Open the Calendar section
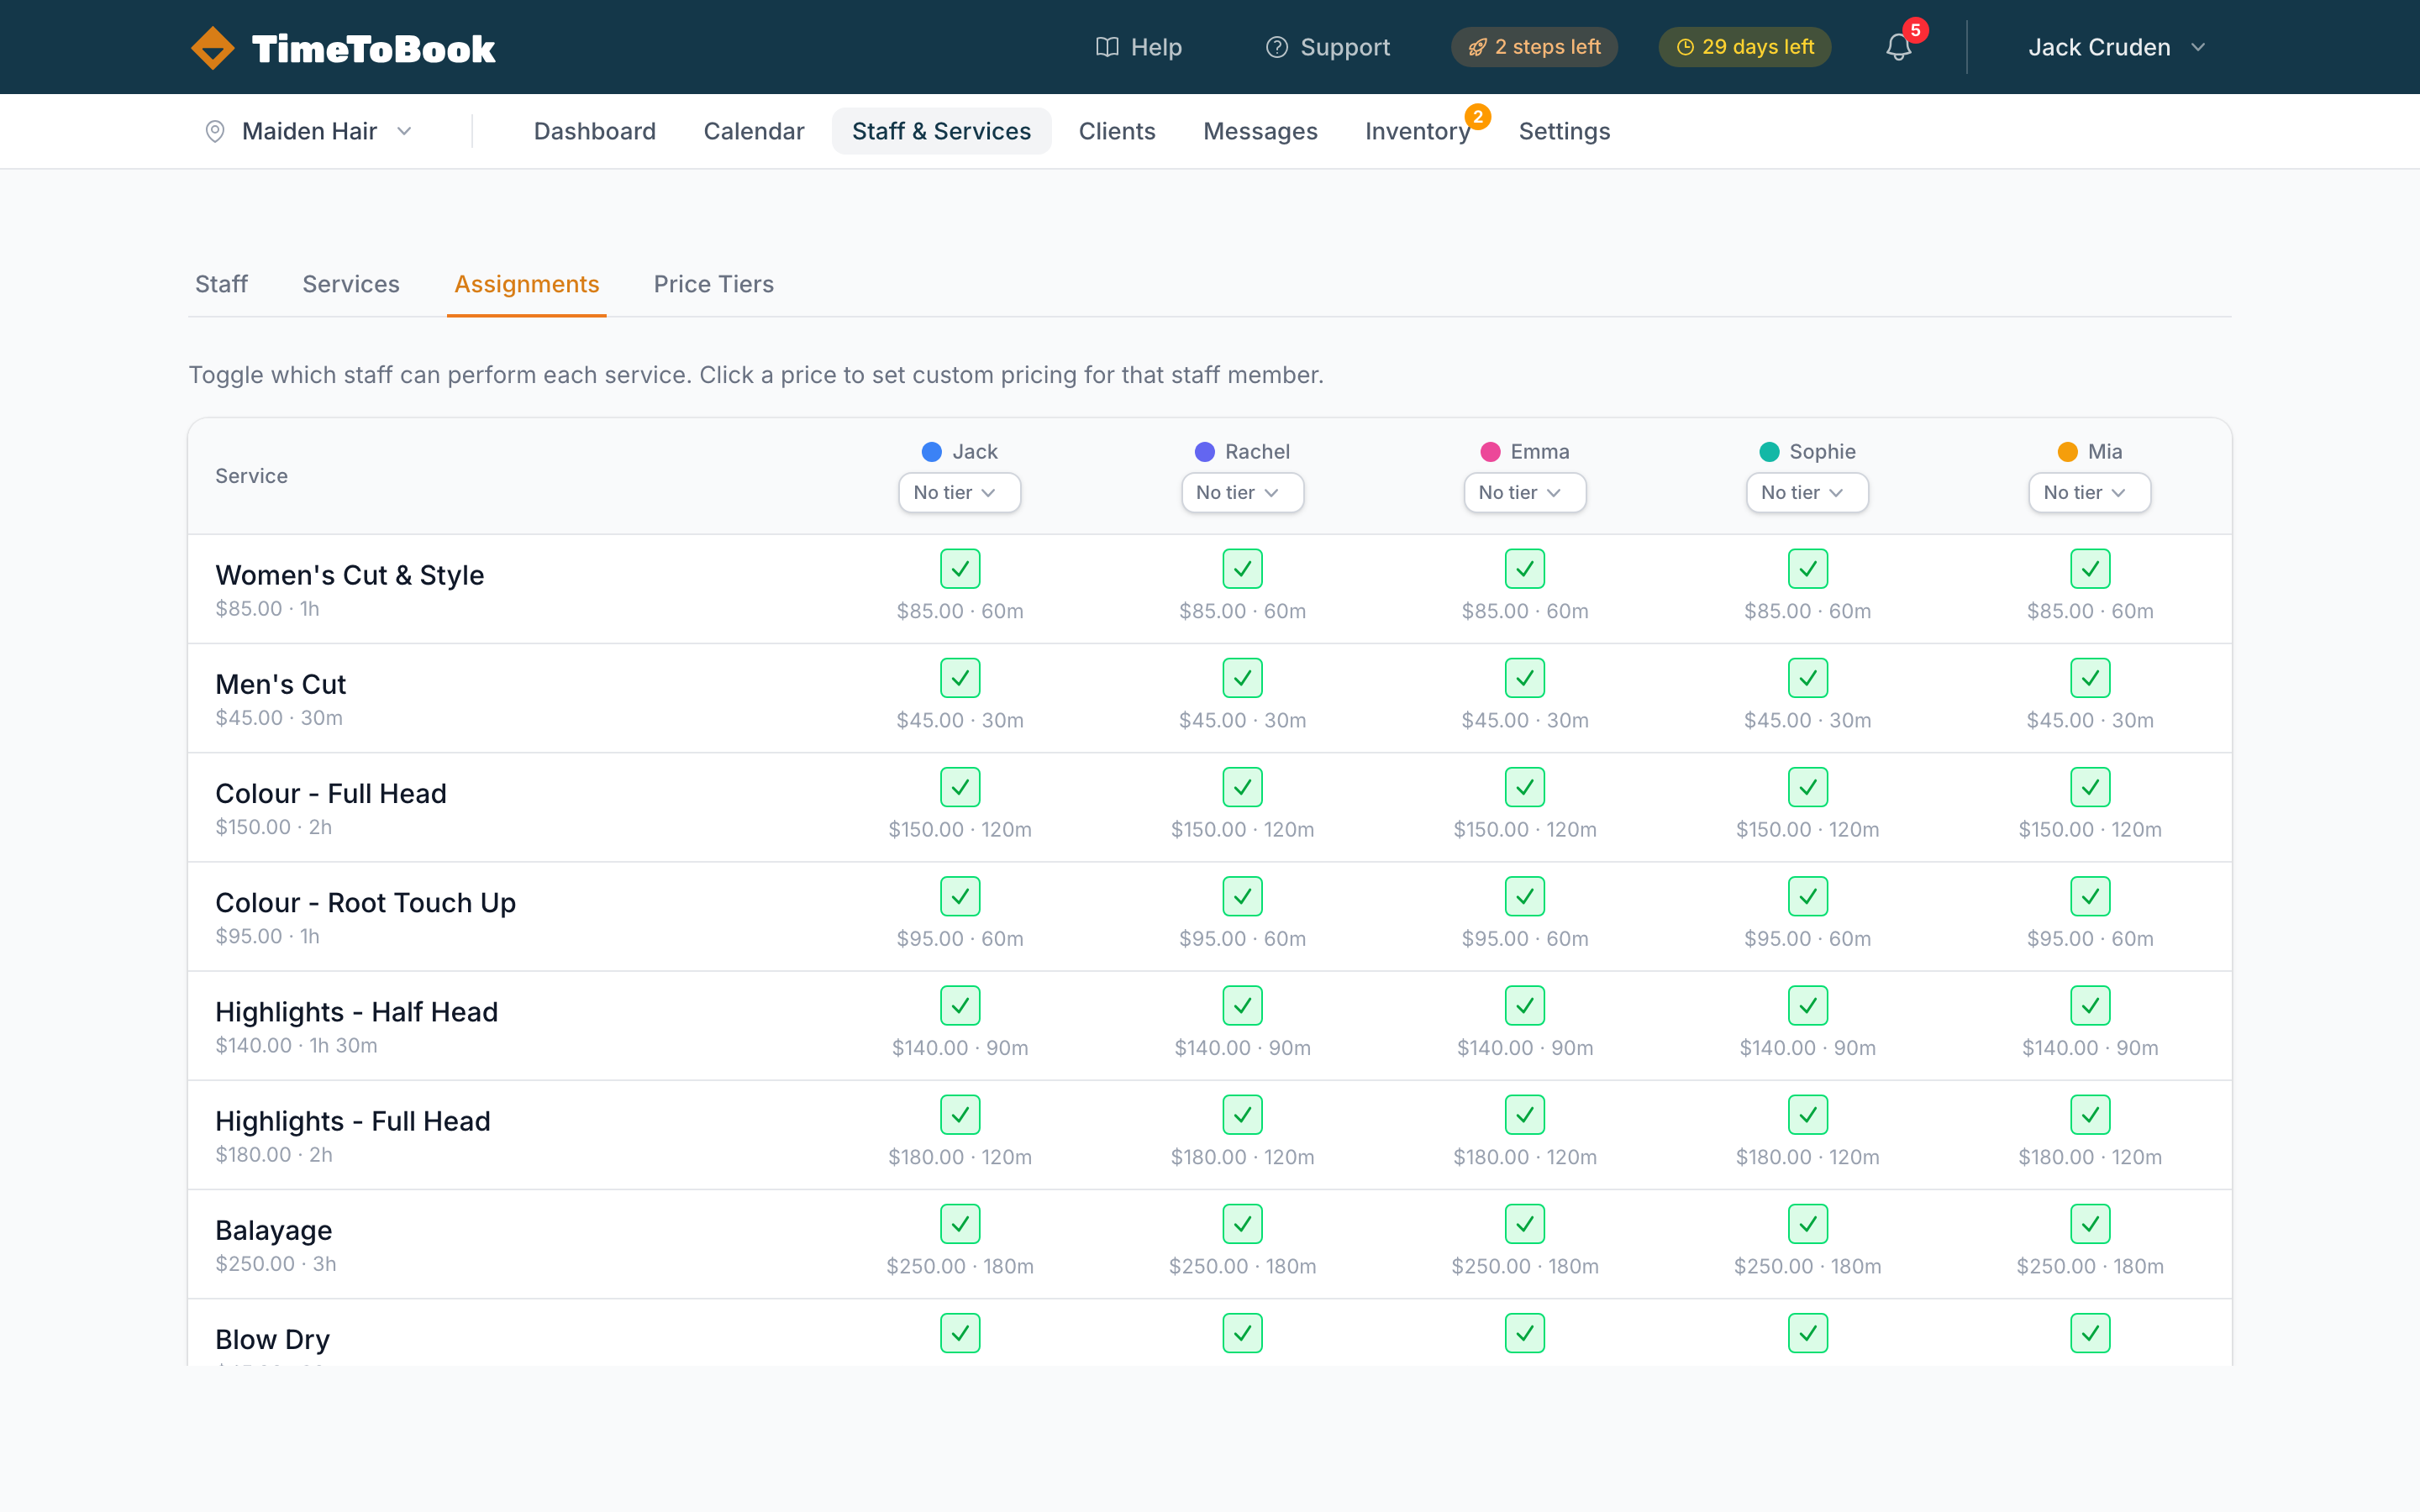The width and height of the screenshot is (2420, 1512). [x=754, y=131]
